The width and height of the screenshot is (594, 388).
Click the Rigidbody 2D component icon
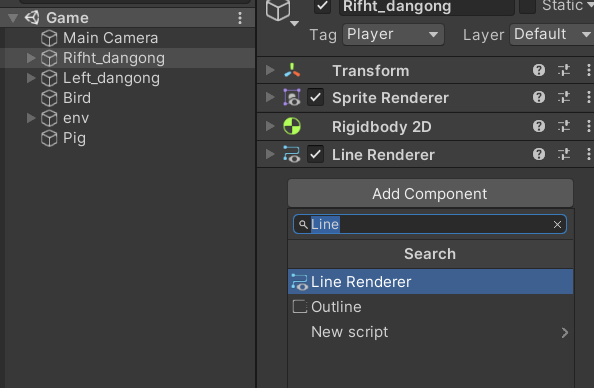click(292, 126)
